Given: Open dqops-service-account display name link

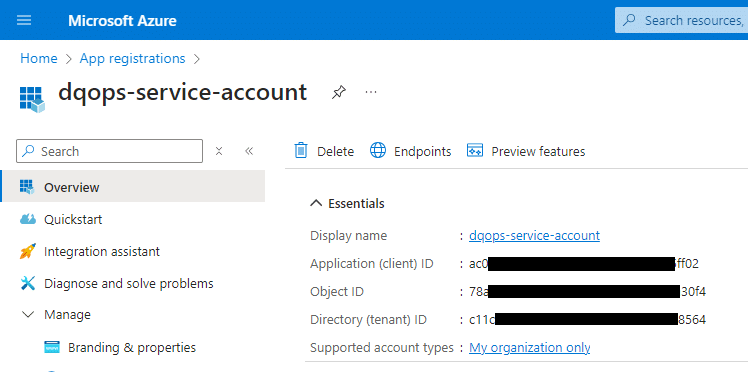Looking at the screenshot, I should click(x=534, y=236).
